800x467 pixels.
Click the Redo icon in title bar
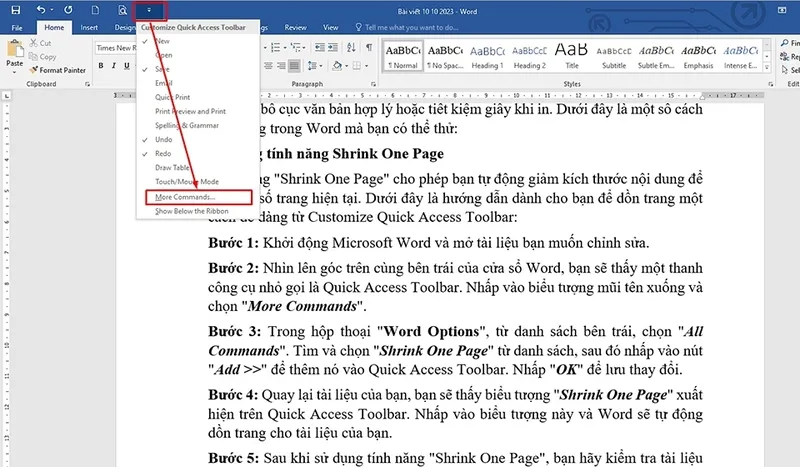click(67, 10)
